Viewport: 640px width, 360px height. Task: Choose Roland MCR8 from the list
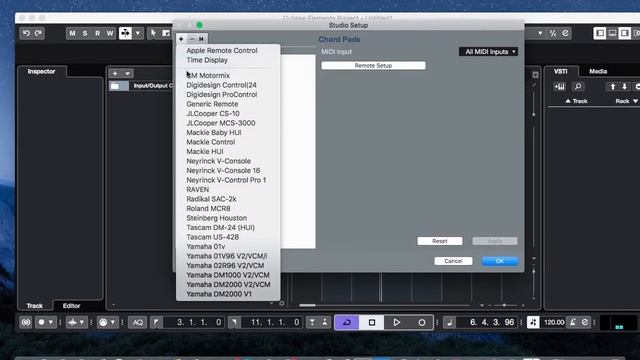[208, 209]
